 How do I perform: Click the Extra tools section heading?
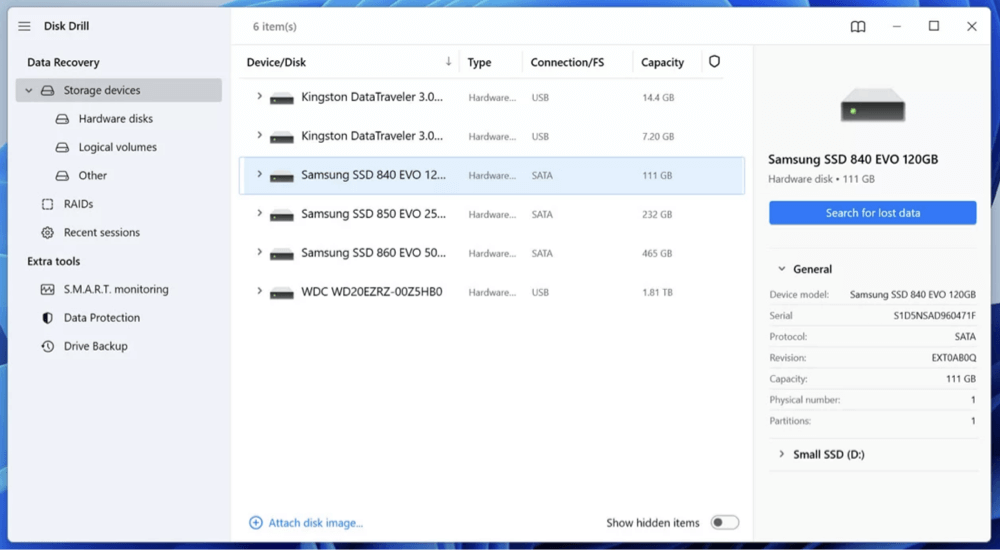click(54, 262)
